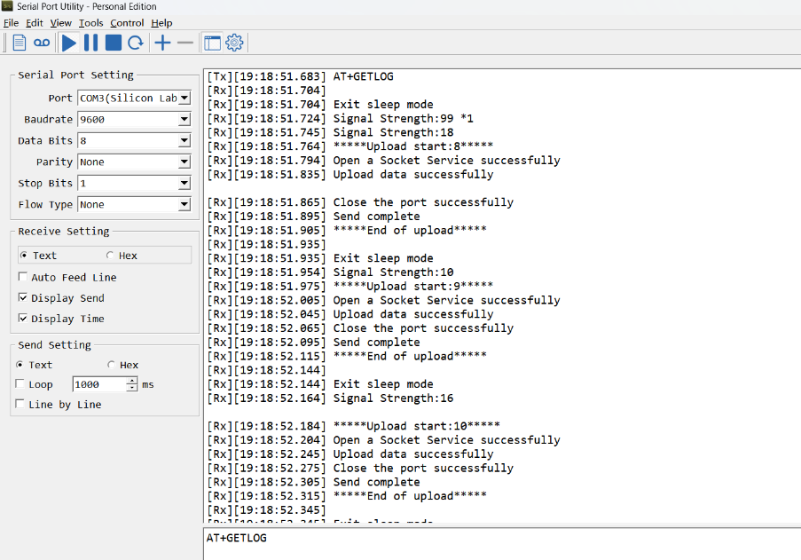Add a port with the plus icon
The image size is (801, 560).
tap(162, 43)
